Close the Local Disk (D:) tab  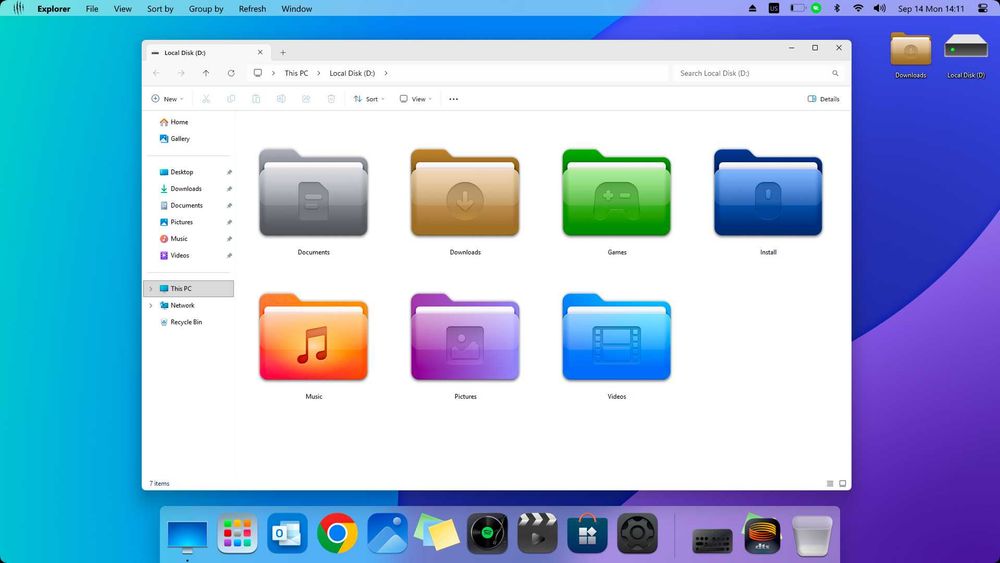coord(260,52)
